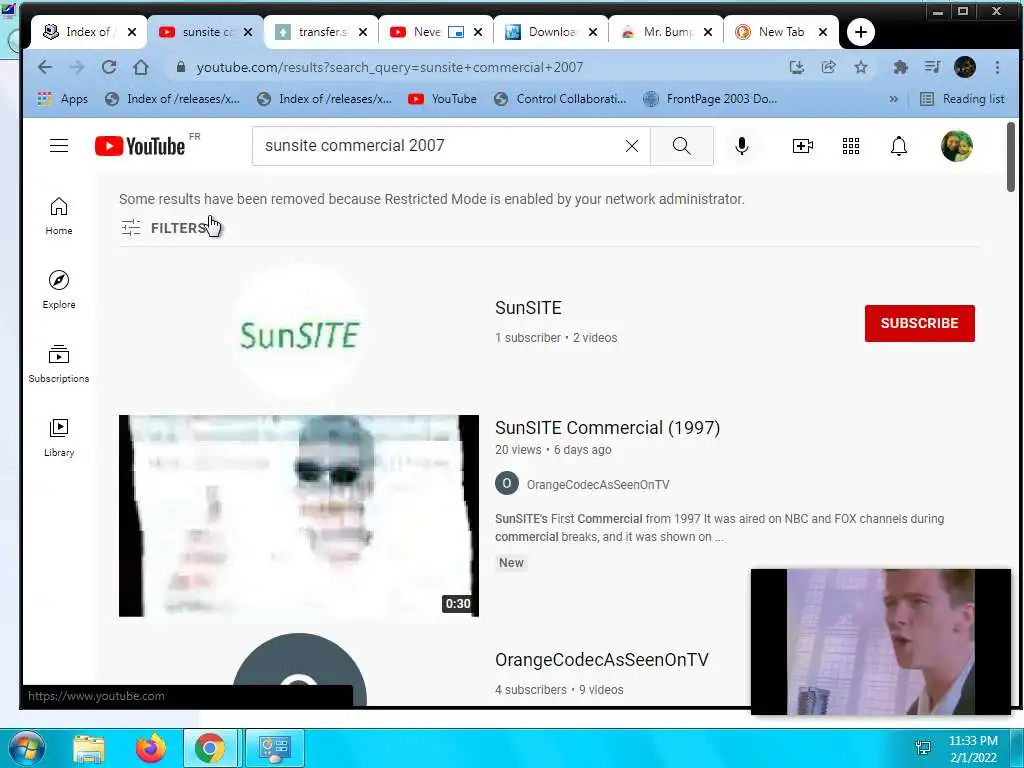1024x768 pixels.
Task: Share this page via address bar icon
Action: coord(828,67)
